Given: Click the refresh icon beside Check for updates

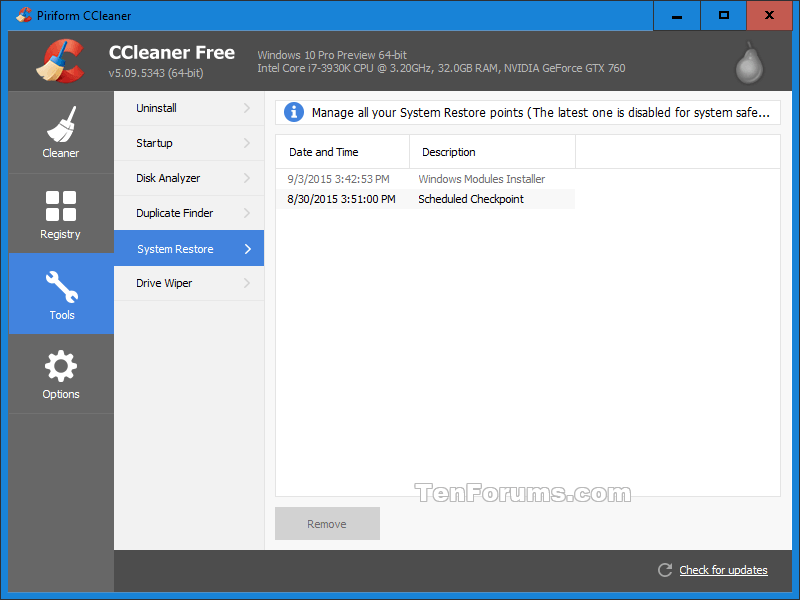Looking at the screenshot, I should [665, 570].
